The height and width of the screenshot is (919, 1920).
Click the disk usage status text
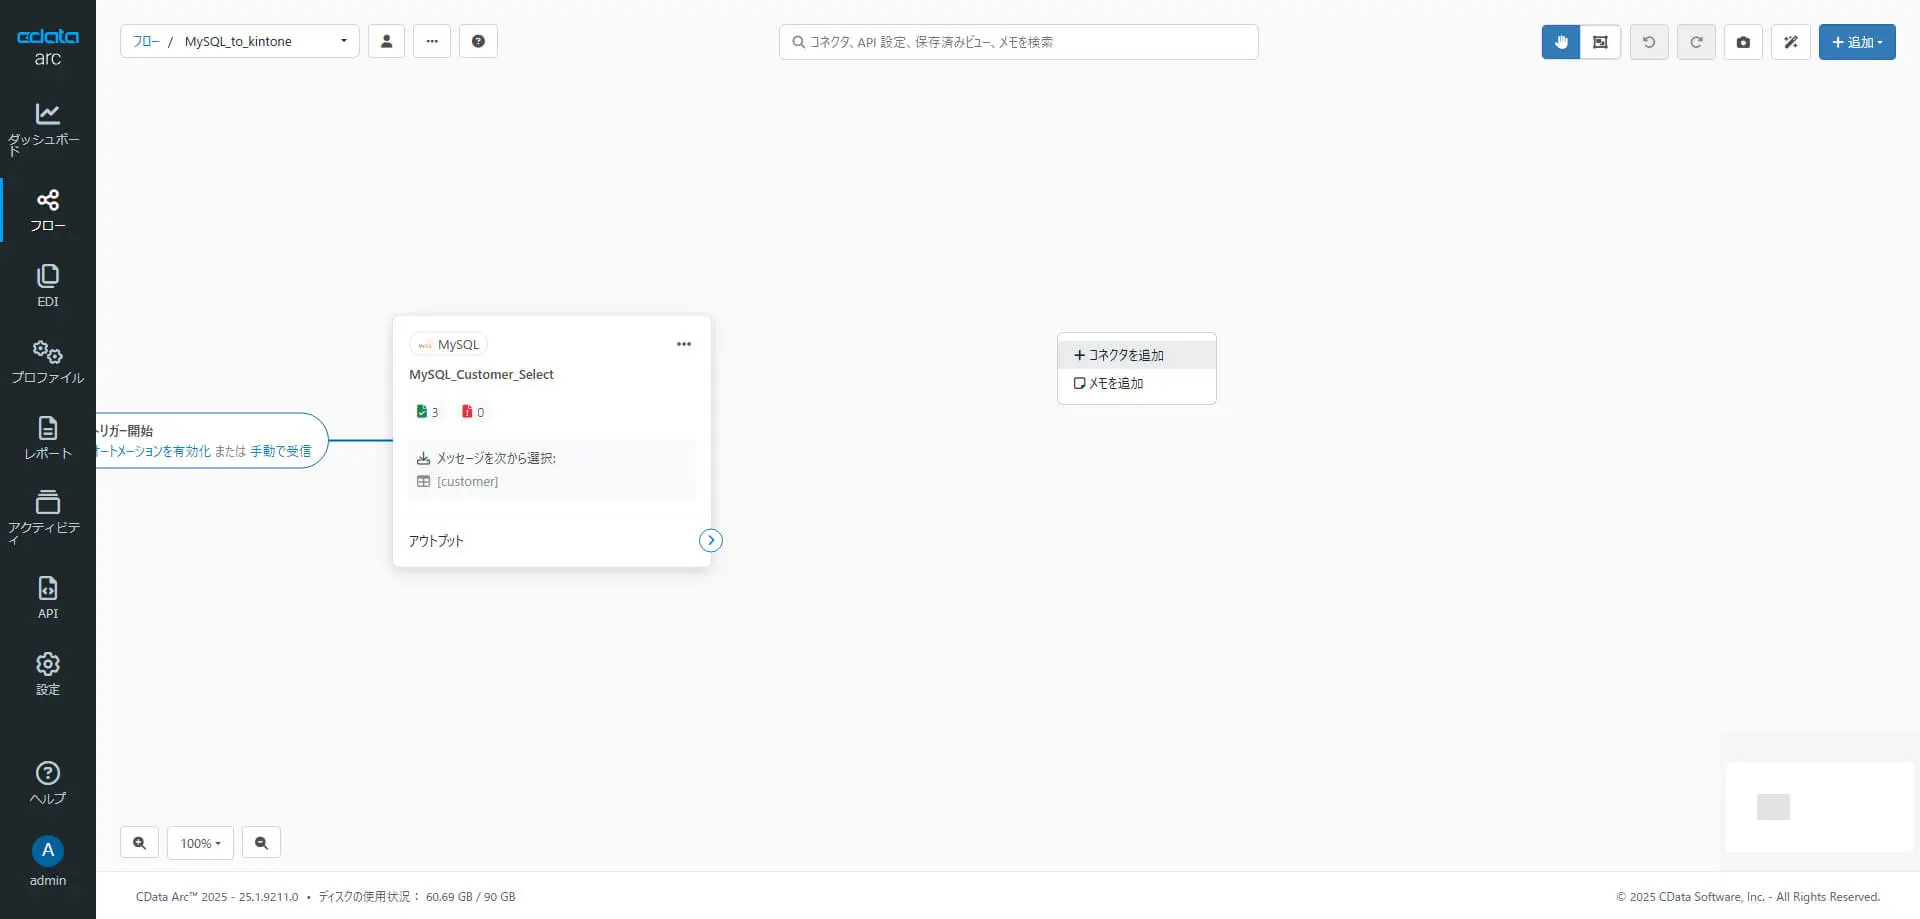tap(417, 897)
